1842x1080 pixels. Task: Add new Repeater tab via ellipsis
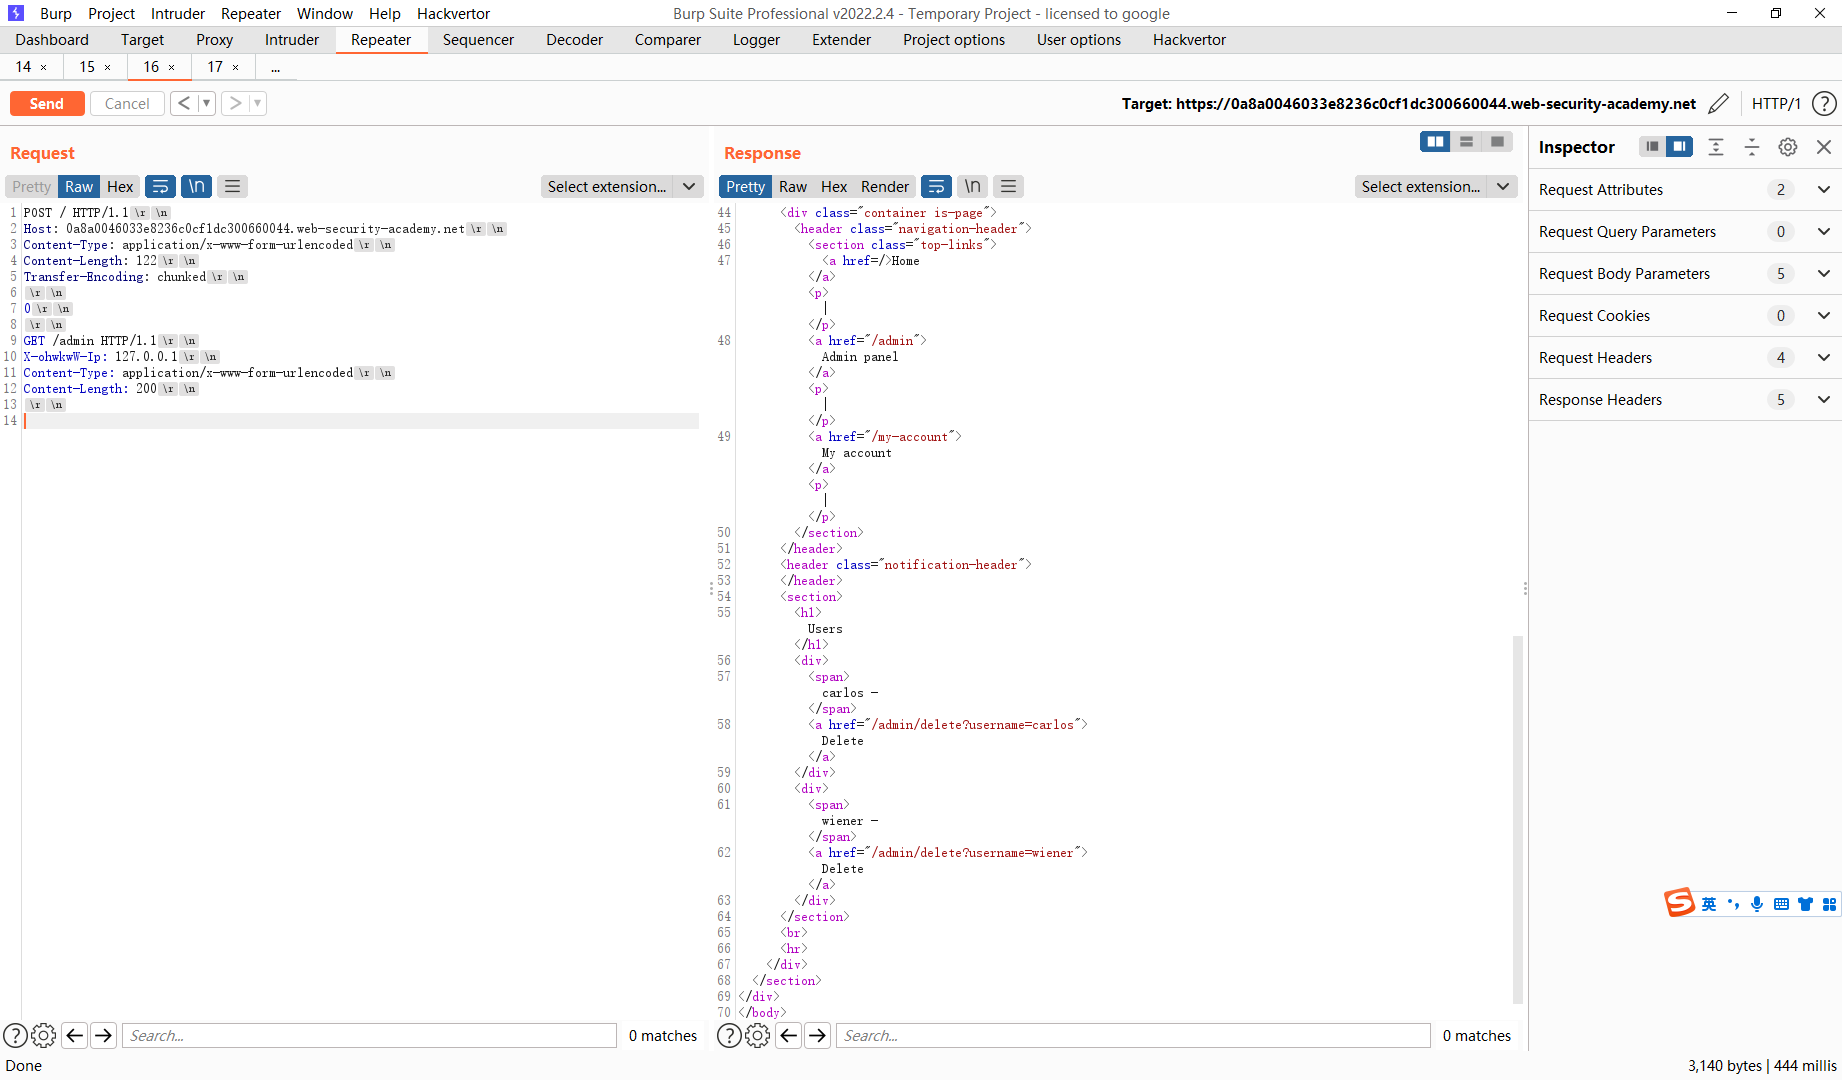point(275,67)
